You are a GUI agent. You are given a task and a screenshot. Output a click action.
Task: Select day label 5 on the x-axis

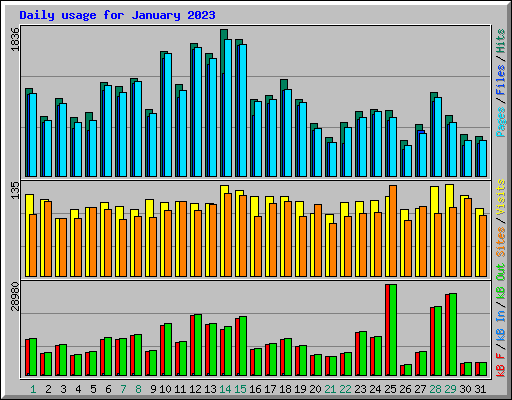tap(93, 389)
